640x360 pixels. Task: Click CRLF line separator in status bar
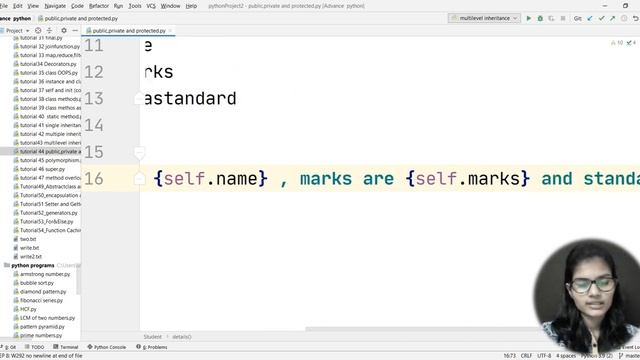(526, 356)
